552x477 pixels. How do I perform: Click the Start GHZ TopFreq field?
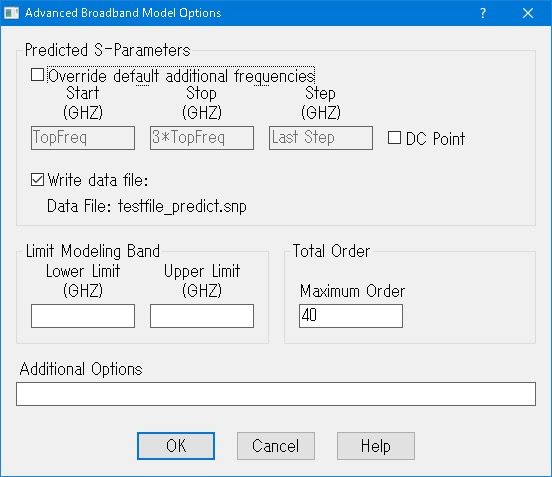(83, 138)
